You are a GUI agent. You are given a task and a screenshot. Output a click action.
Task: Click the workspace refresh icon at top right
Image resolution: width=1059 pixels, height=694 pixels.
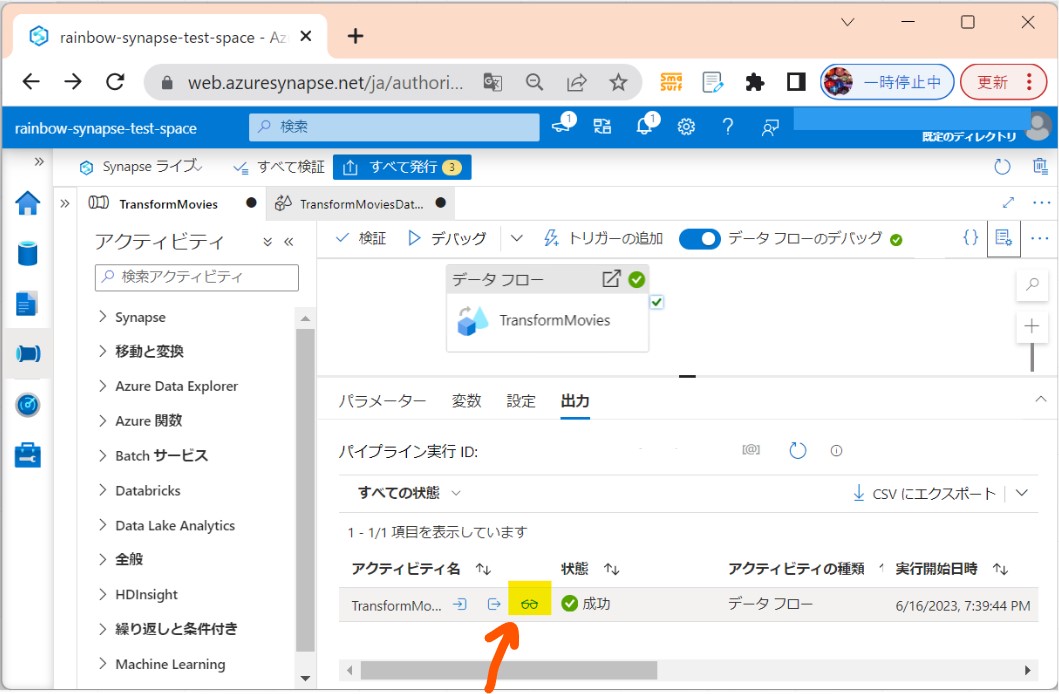pyautogui.click(x=1002, y=167)
